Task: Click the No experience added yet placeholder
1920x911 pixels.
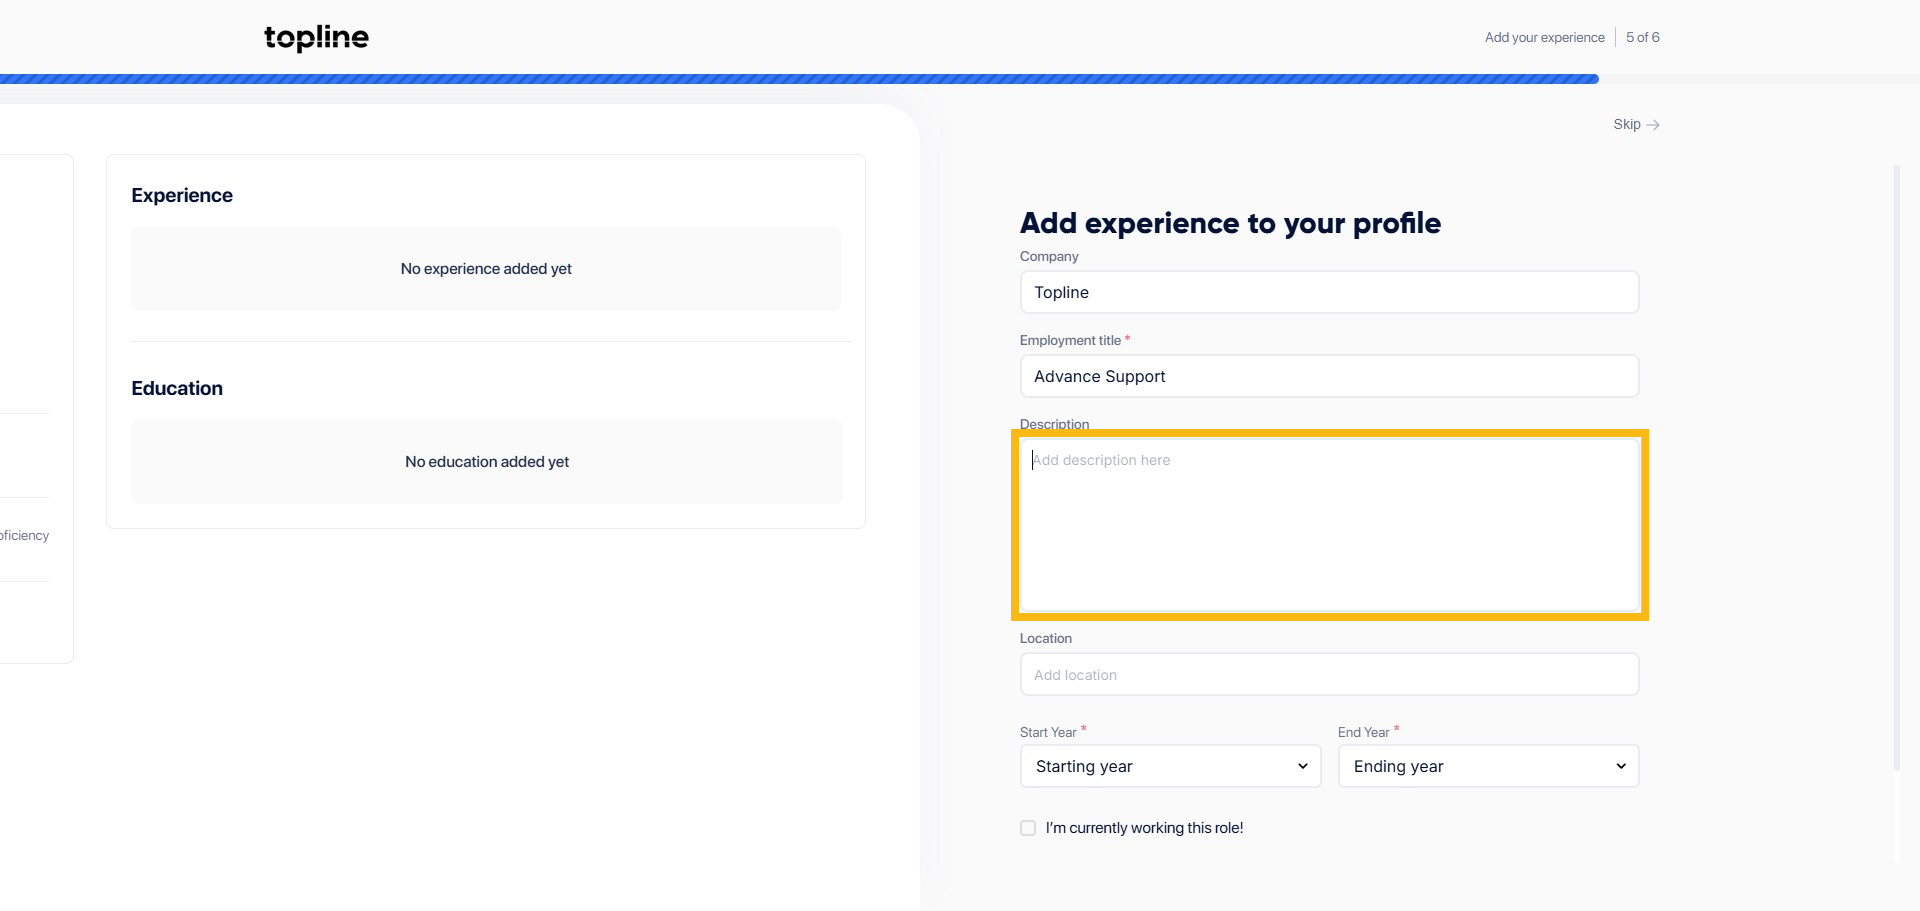Action: pyautogui.click(x=486, y=269)
